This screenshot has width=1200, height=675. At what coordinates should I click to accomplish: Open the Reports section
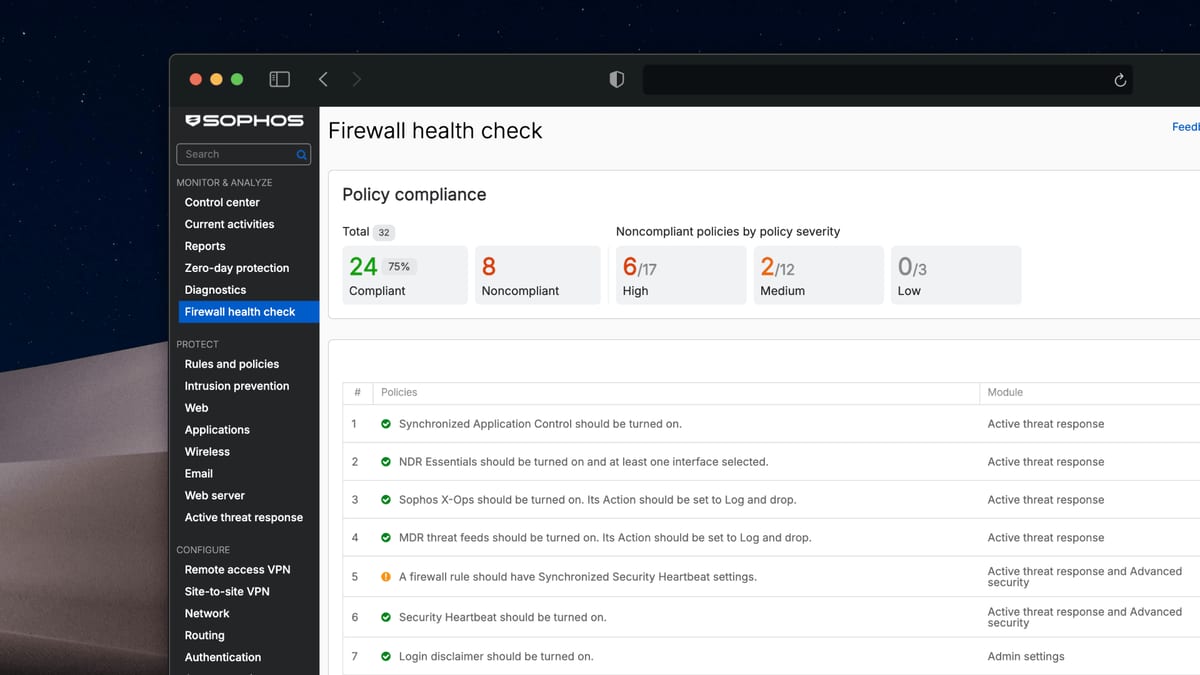click(x=205, y=246)
